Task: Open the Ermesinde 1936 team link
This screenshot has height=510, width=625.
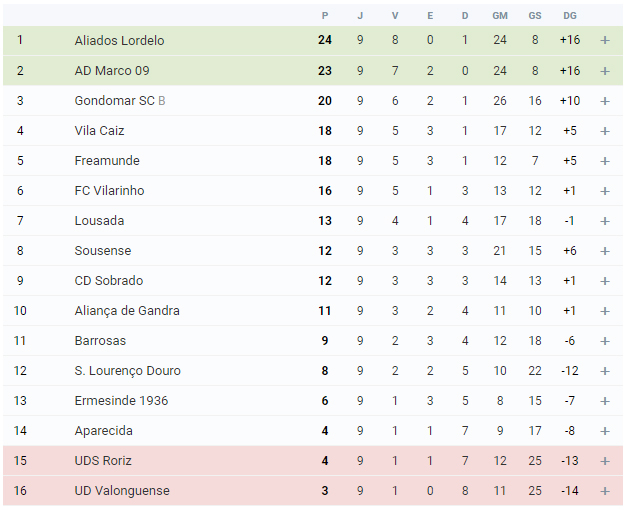Action: (121, 400)
